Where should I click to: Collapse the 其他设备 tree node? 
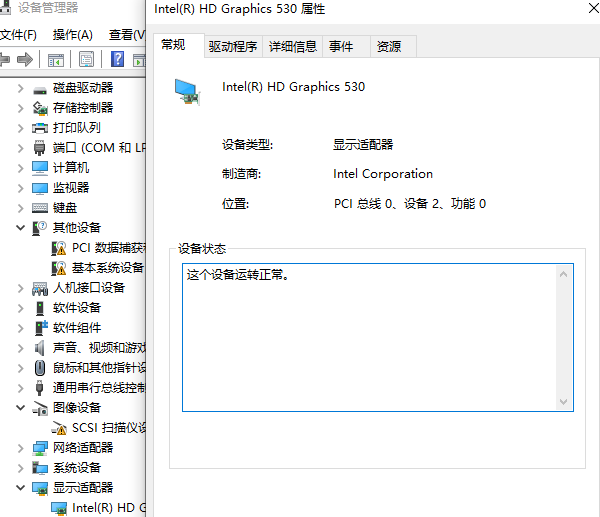pyautogui.click(x=20, y=228)
